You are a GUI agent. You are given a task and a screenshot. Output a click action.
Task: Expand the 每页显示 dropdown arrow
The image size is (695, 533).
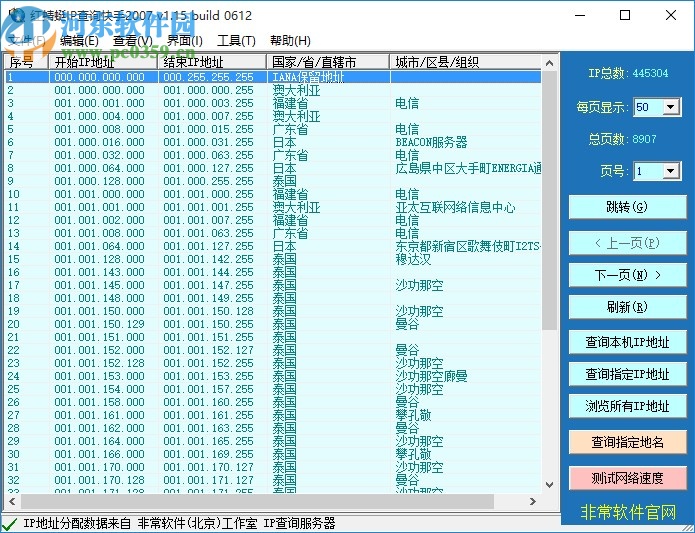click(x=672, y=107)
